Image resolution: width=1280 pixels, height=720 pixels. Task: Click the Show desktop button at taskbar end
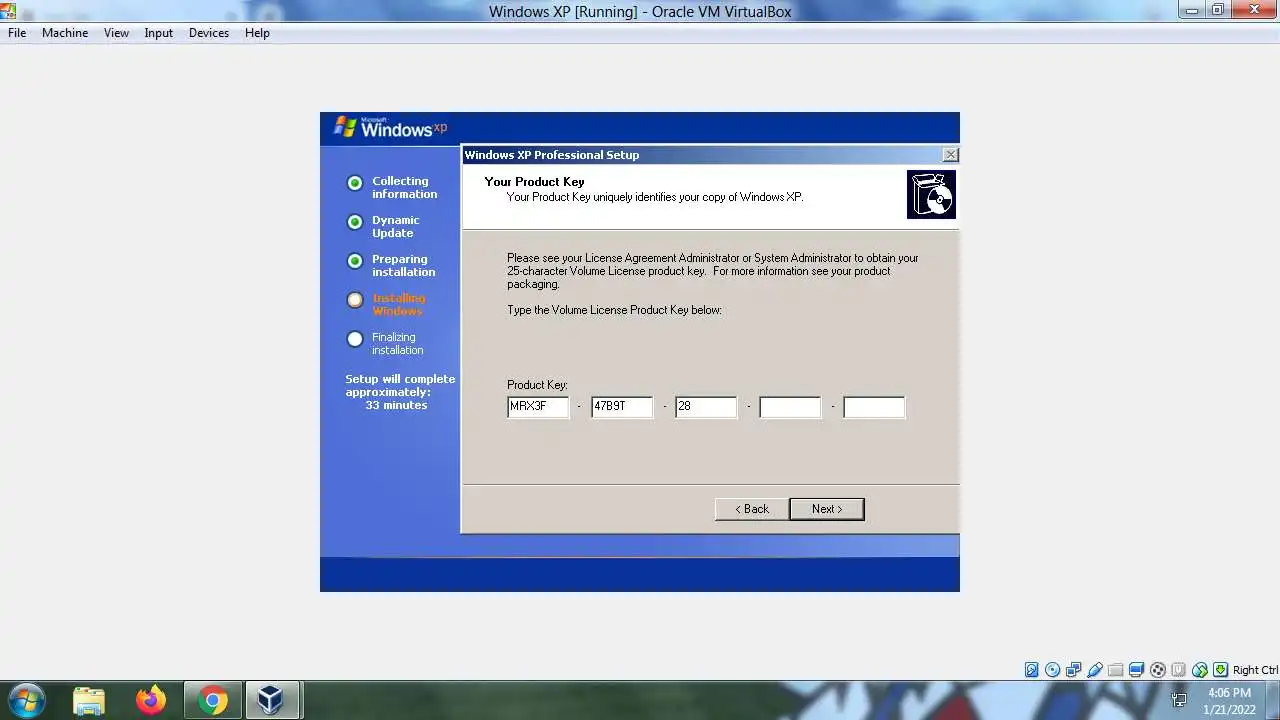coord(1273,700)
